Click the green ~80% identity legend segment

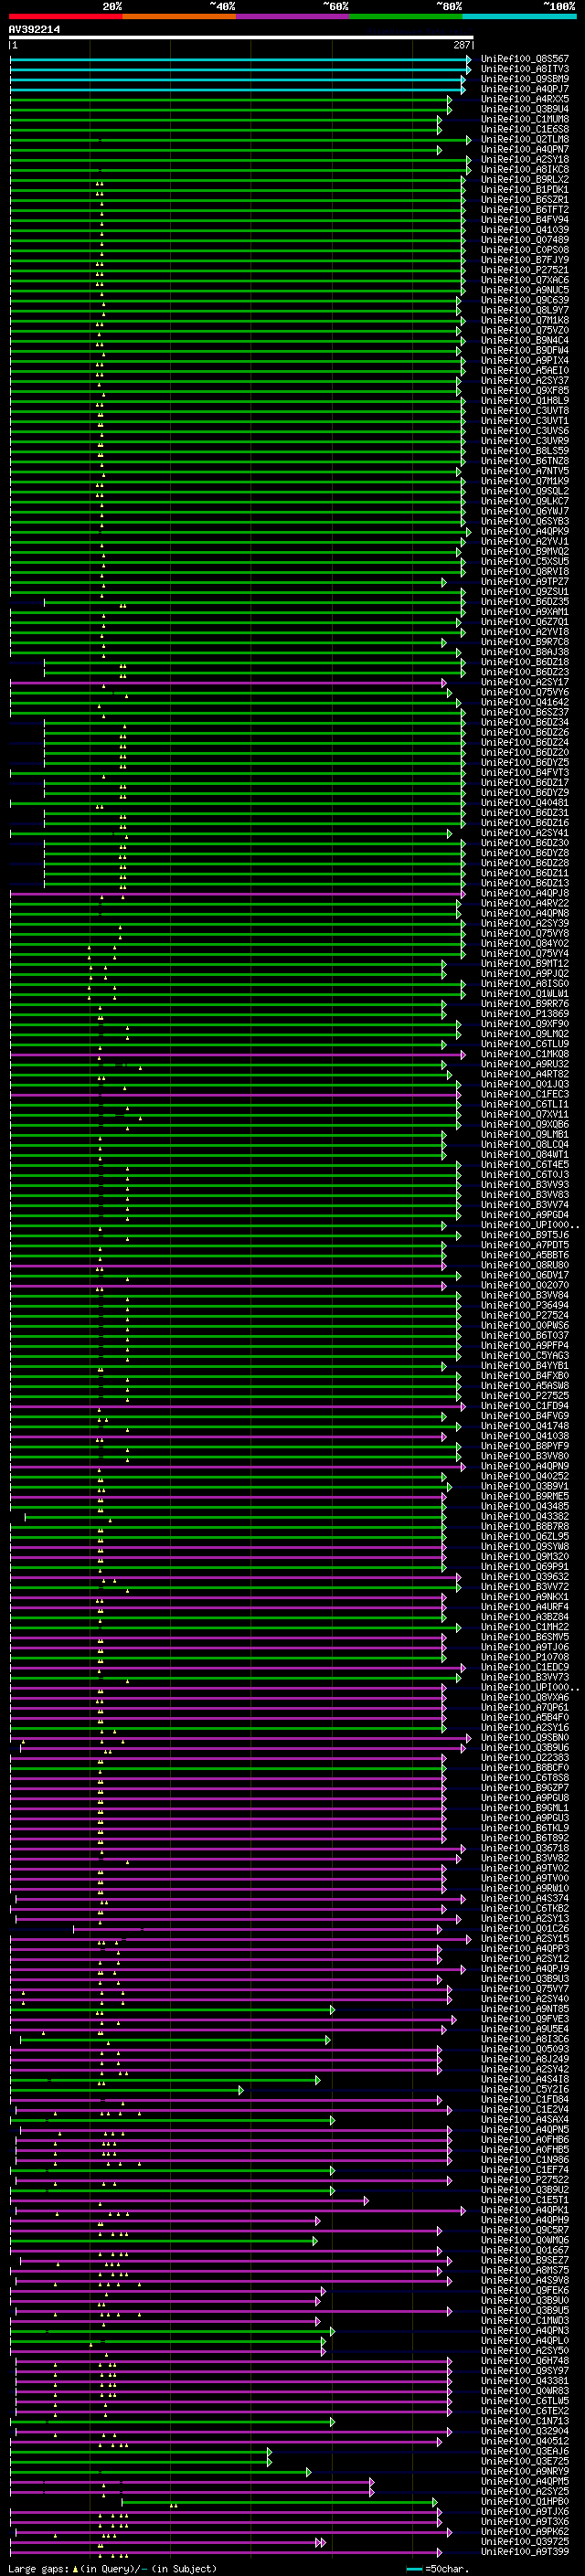[x=405, y=16]
